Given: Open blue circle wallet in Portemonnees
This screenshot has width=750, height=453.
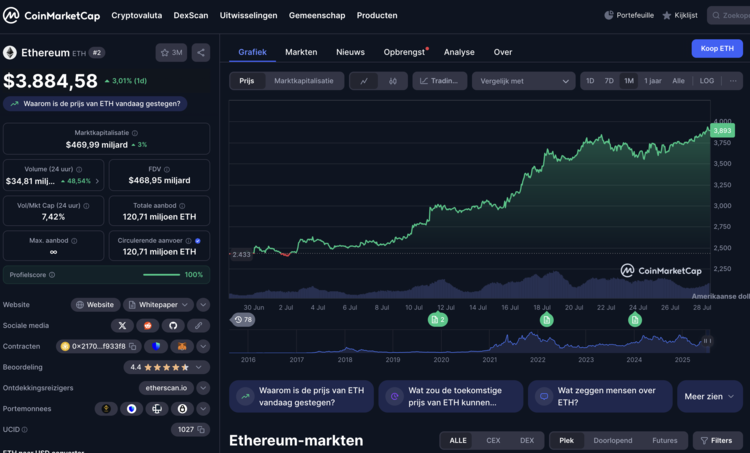Looking at the screenshot, I should (x=132, y=409).
